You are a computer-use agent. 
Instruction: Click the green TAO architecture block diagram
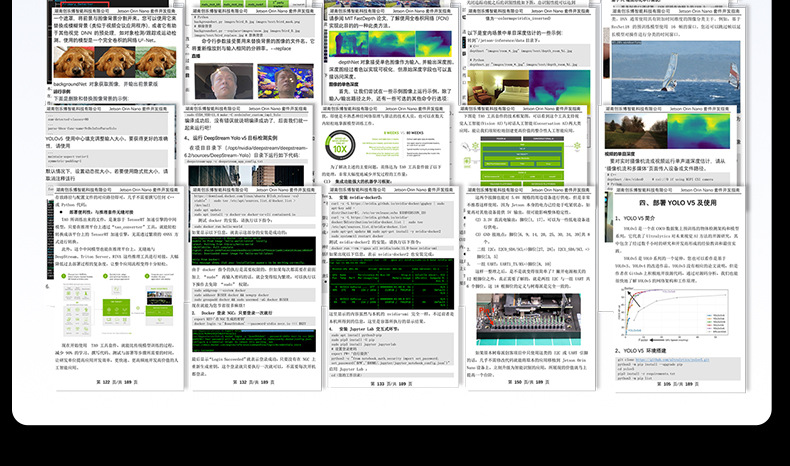(521, 162)
